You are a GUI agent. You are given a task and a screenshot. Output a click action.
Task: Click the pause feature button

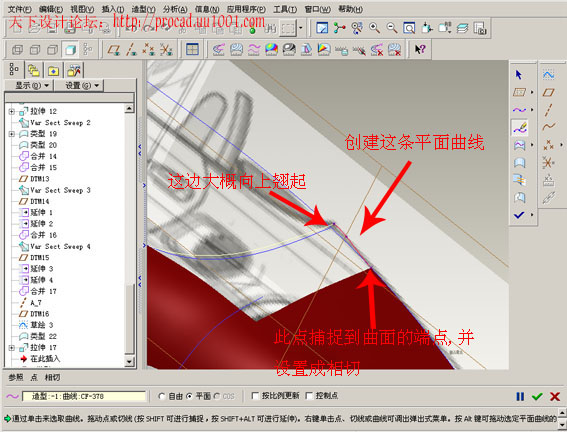520,397
